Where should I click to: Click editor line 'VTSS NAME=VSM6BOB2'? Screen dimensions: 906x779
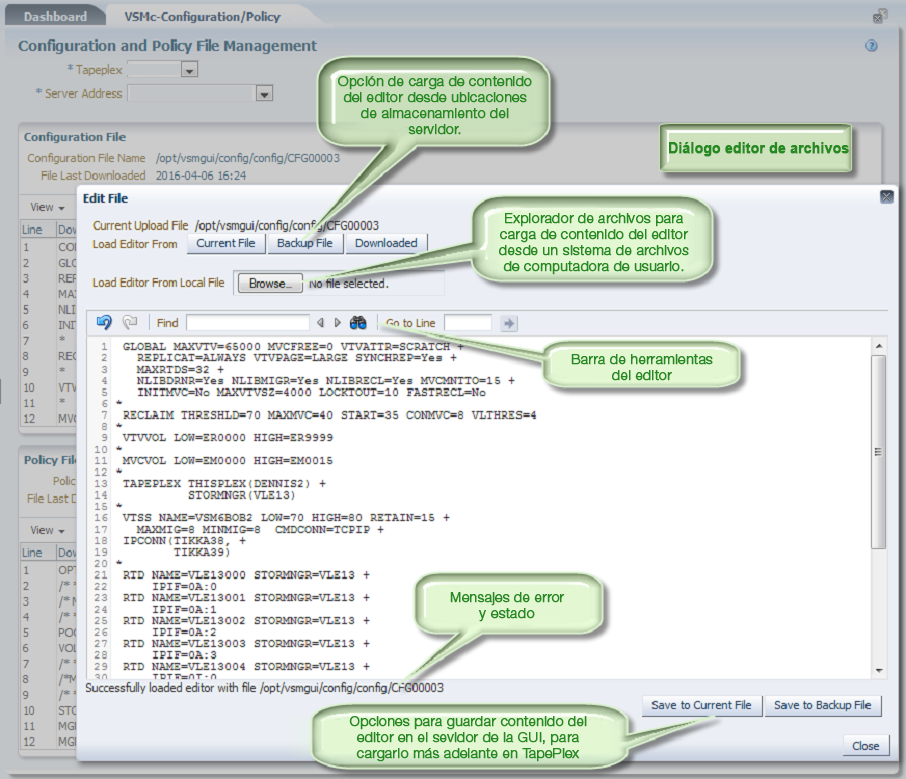[286, 517]
